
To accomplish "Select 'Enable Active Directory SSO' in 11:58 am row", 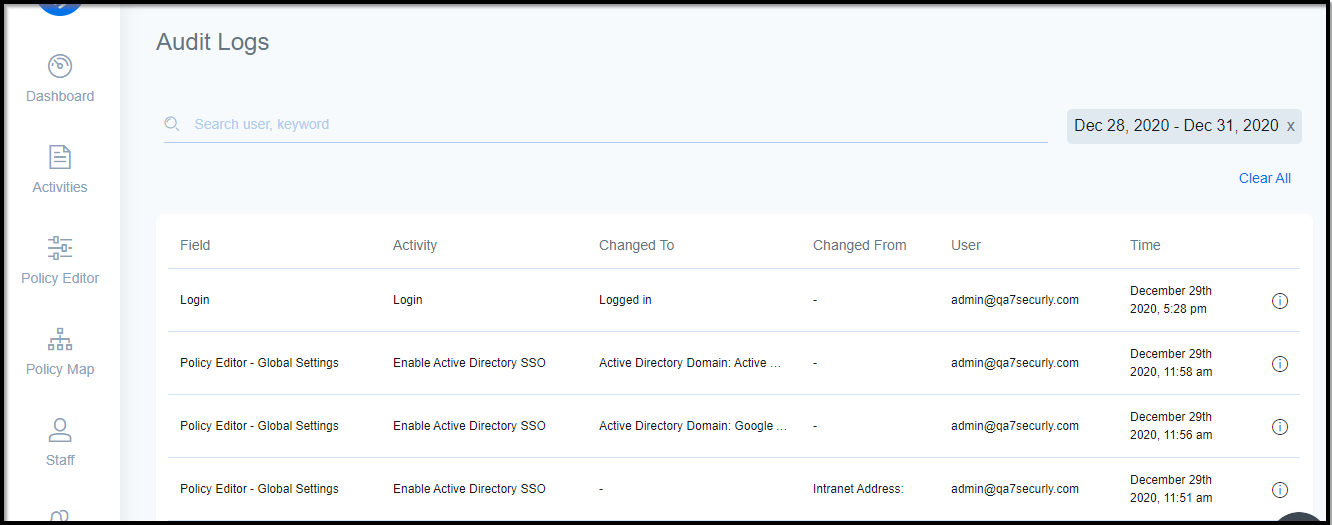I will tap(469, 363).
